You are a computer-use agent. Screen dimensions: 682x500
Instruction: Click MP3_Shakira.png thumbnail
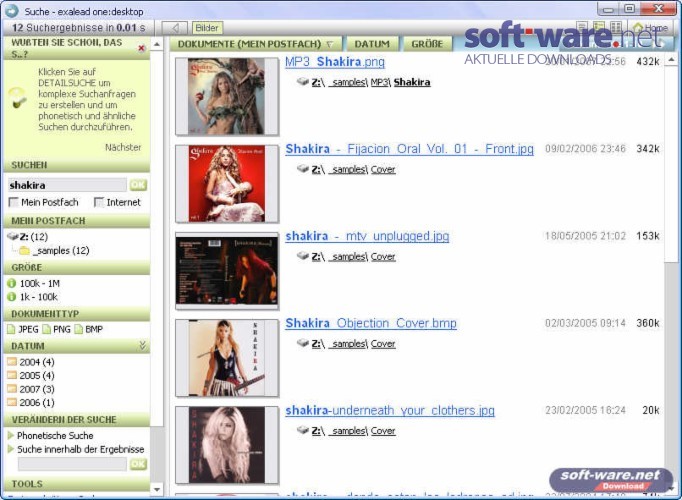pos(227,97)
